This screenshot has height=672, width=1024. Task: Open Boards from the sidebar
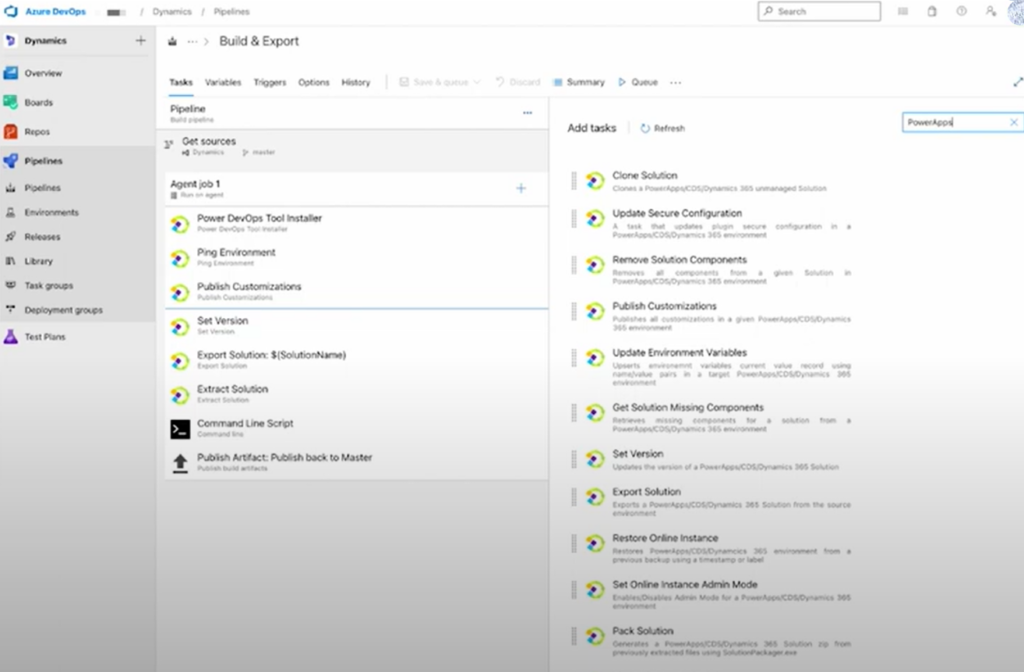[x=38, y=102]
